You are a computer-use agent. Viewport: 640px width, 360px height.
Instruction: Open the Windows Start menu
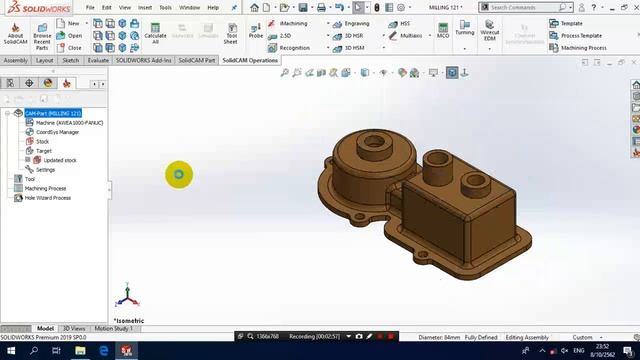(11, 351)
